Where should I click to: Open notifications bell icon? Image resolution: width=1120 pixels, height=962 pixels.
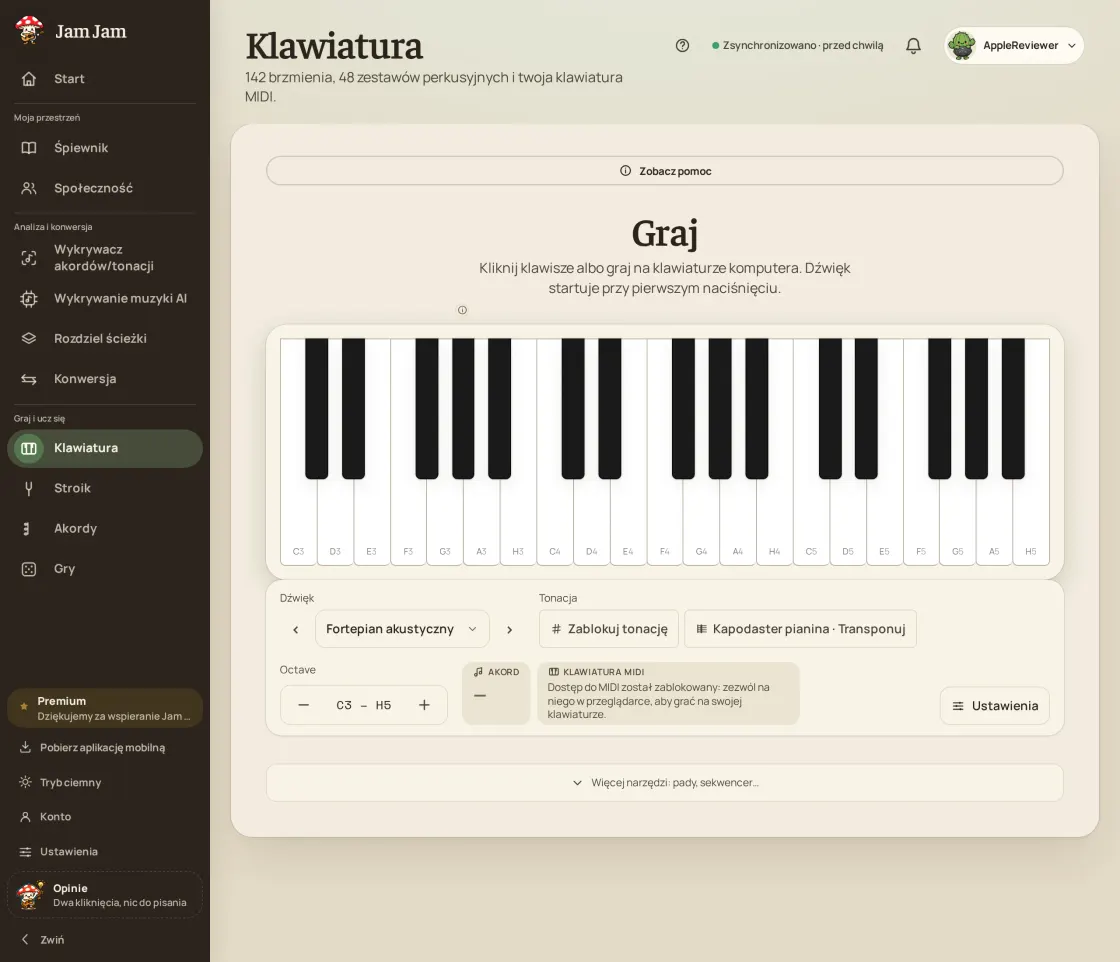(x=913, y=46)
